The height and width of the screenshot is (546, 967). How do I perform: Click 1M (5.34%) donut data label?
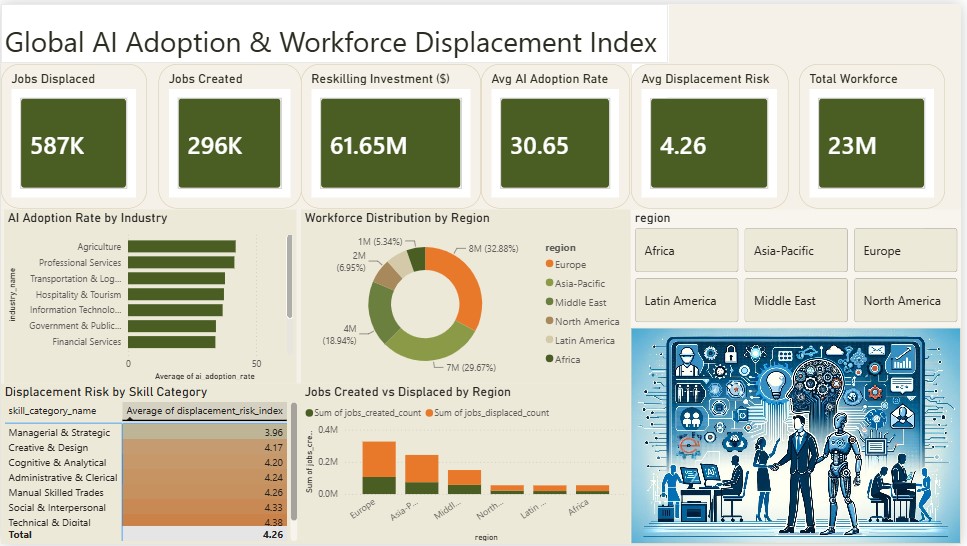pyautogui.click(x=380, y=241)
